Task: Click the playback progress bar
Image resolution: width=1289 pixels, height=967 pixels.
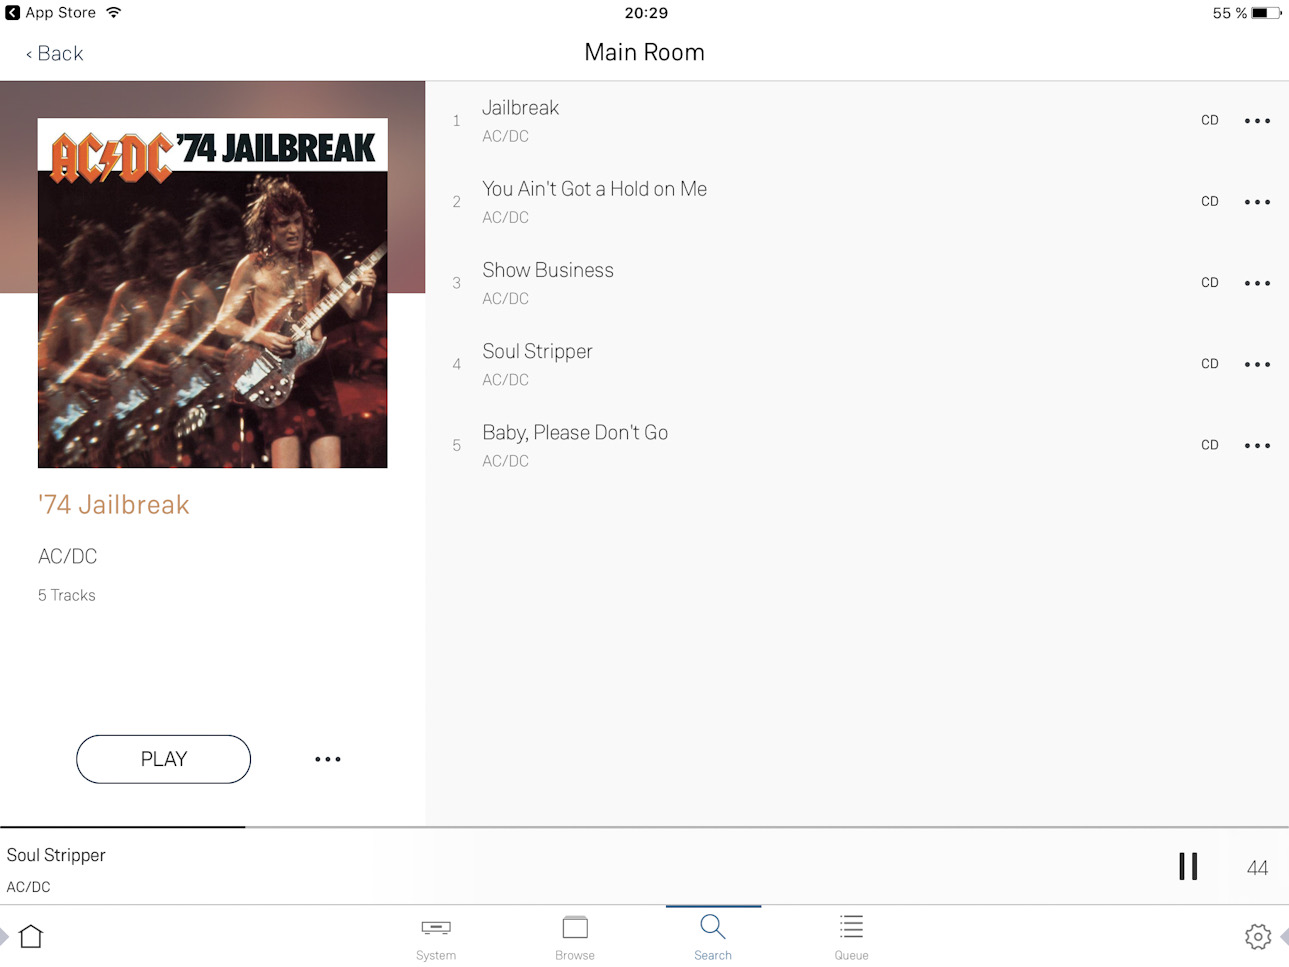Action: 644,827
